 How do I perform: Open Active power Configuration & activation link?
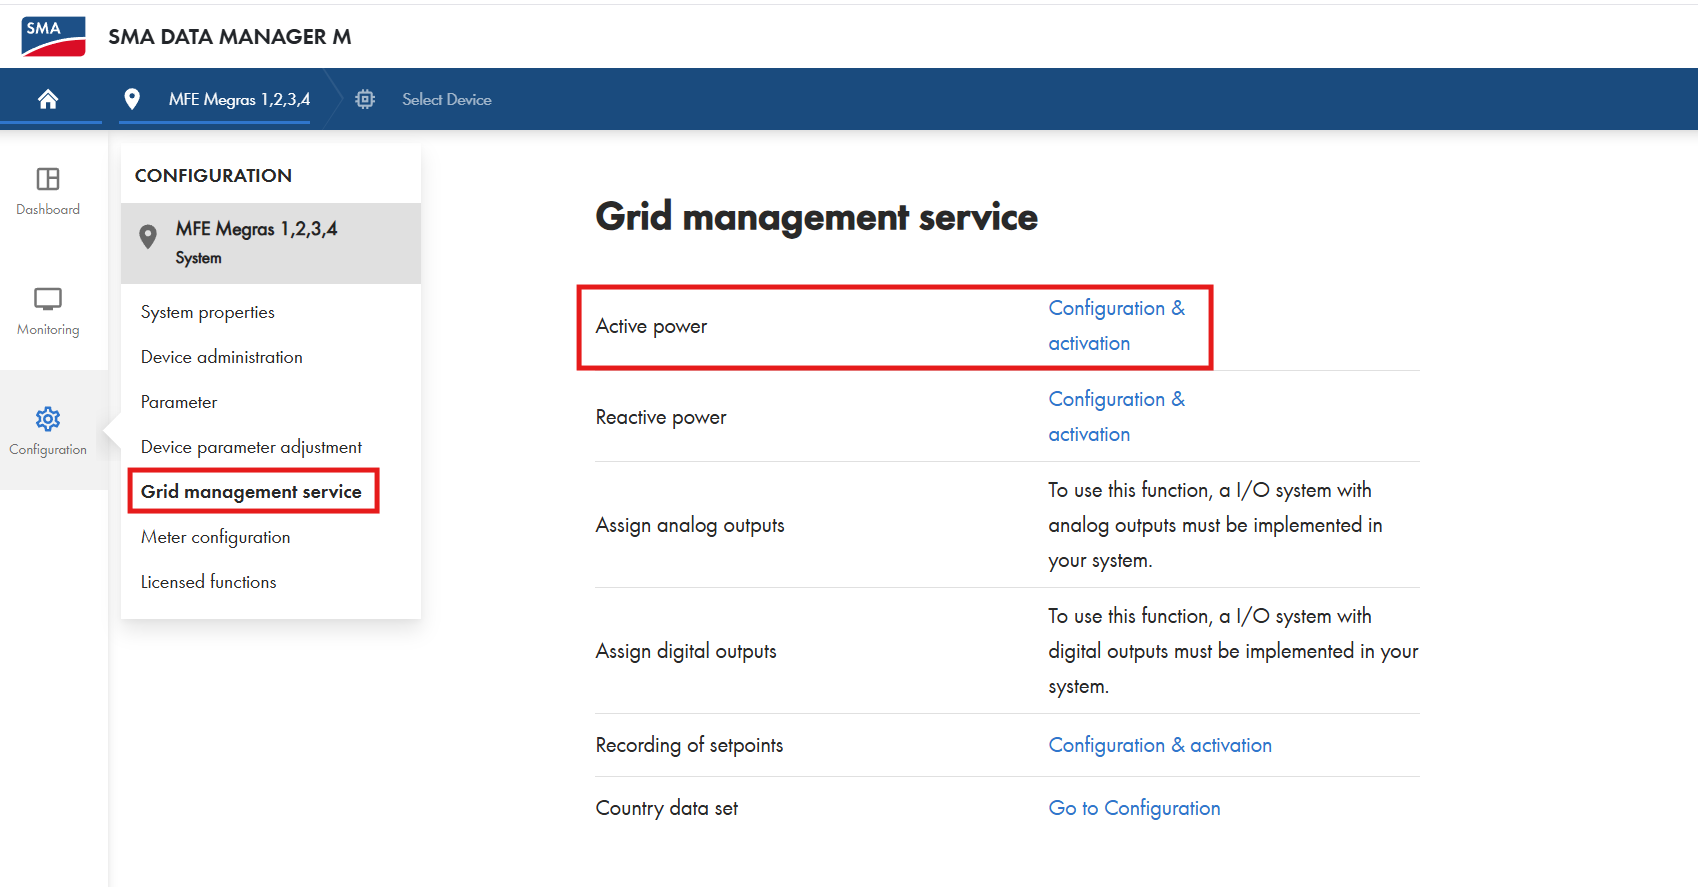[x=1117, y=326]
